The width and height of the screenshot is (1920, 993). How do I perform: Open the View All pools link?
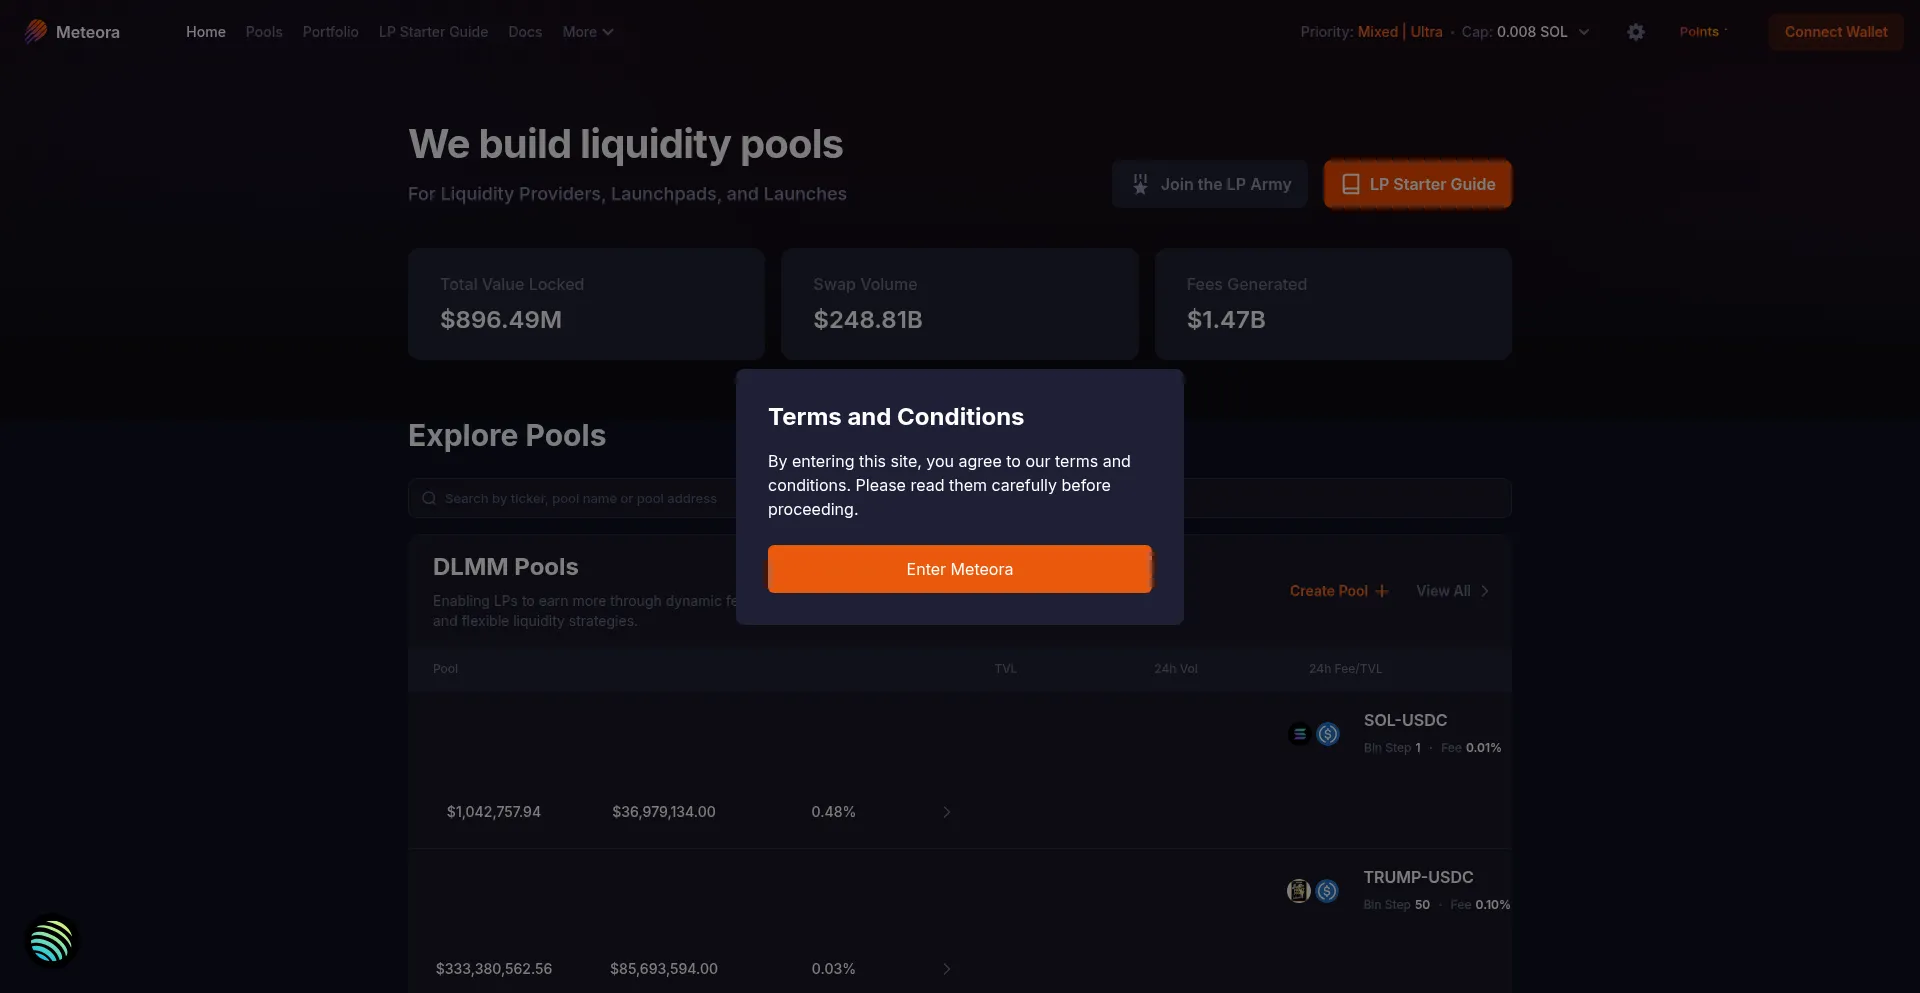click(1453, 591)
